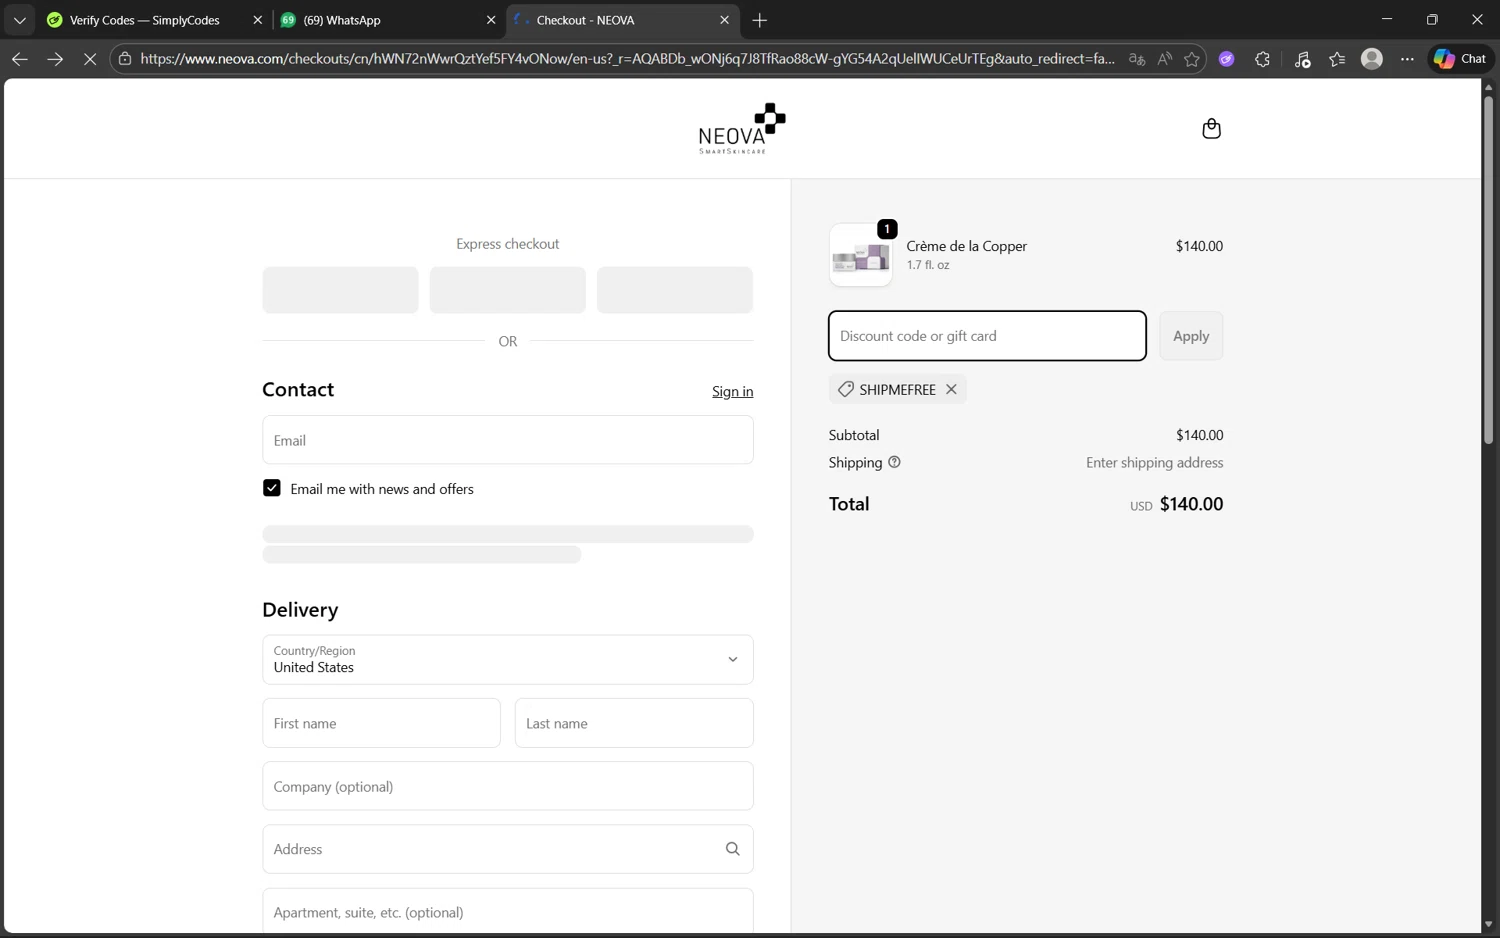1500x938 pixels.
Task: Click the browser address bar URL
Action: tap(627, 59)
